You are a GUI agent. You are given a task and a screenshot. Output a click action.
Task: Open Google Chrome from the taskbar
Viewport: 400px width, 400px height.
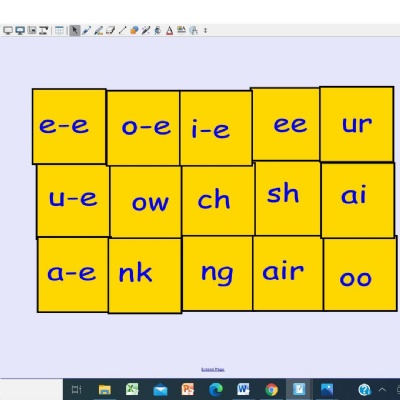272,389
